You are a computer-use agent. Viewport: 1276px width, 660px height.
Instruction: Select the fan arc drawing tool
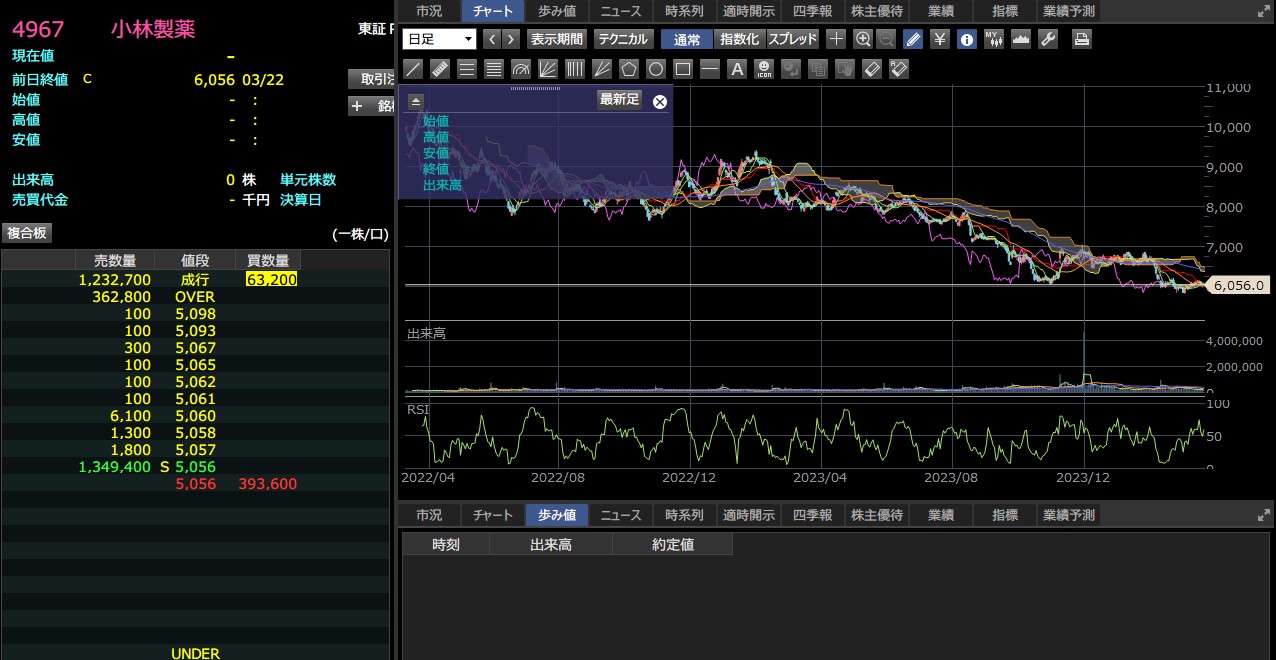click(520, 69)
